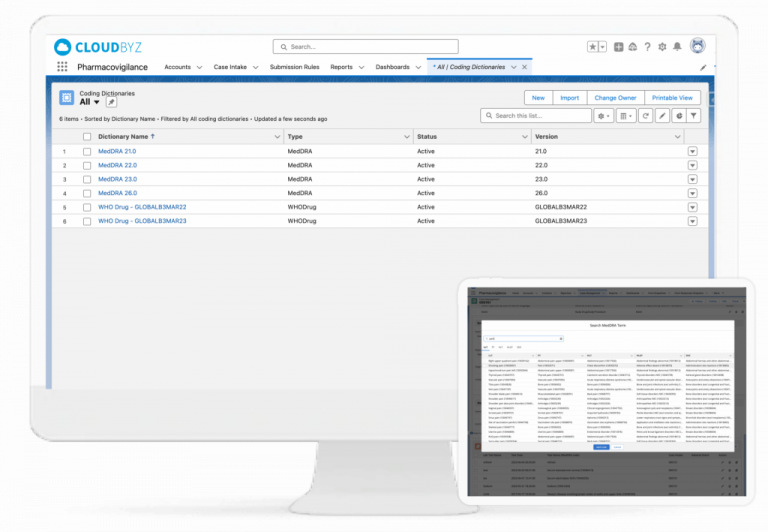Open the All list view selector arrow
This screenshot has height=532, width=768.
[x=96, y=102]
